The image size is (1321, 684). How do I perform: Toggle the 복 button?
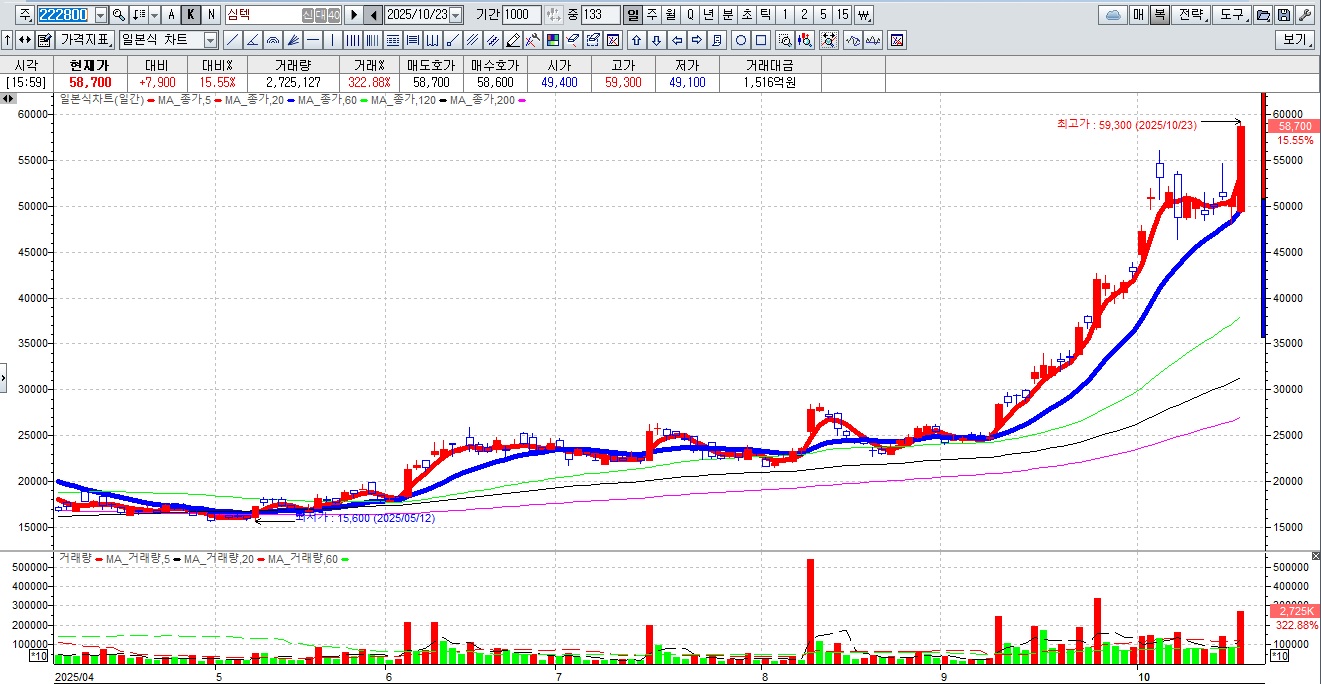(x=1159, y=15)
